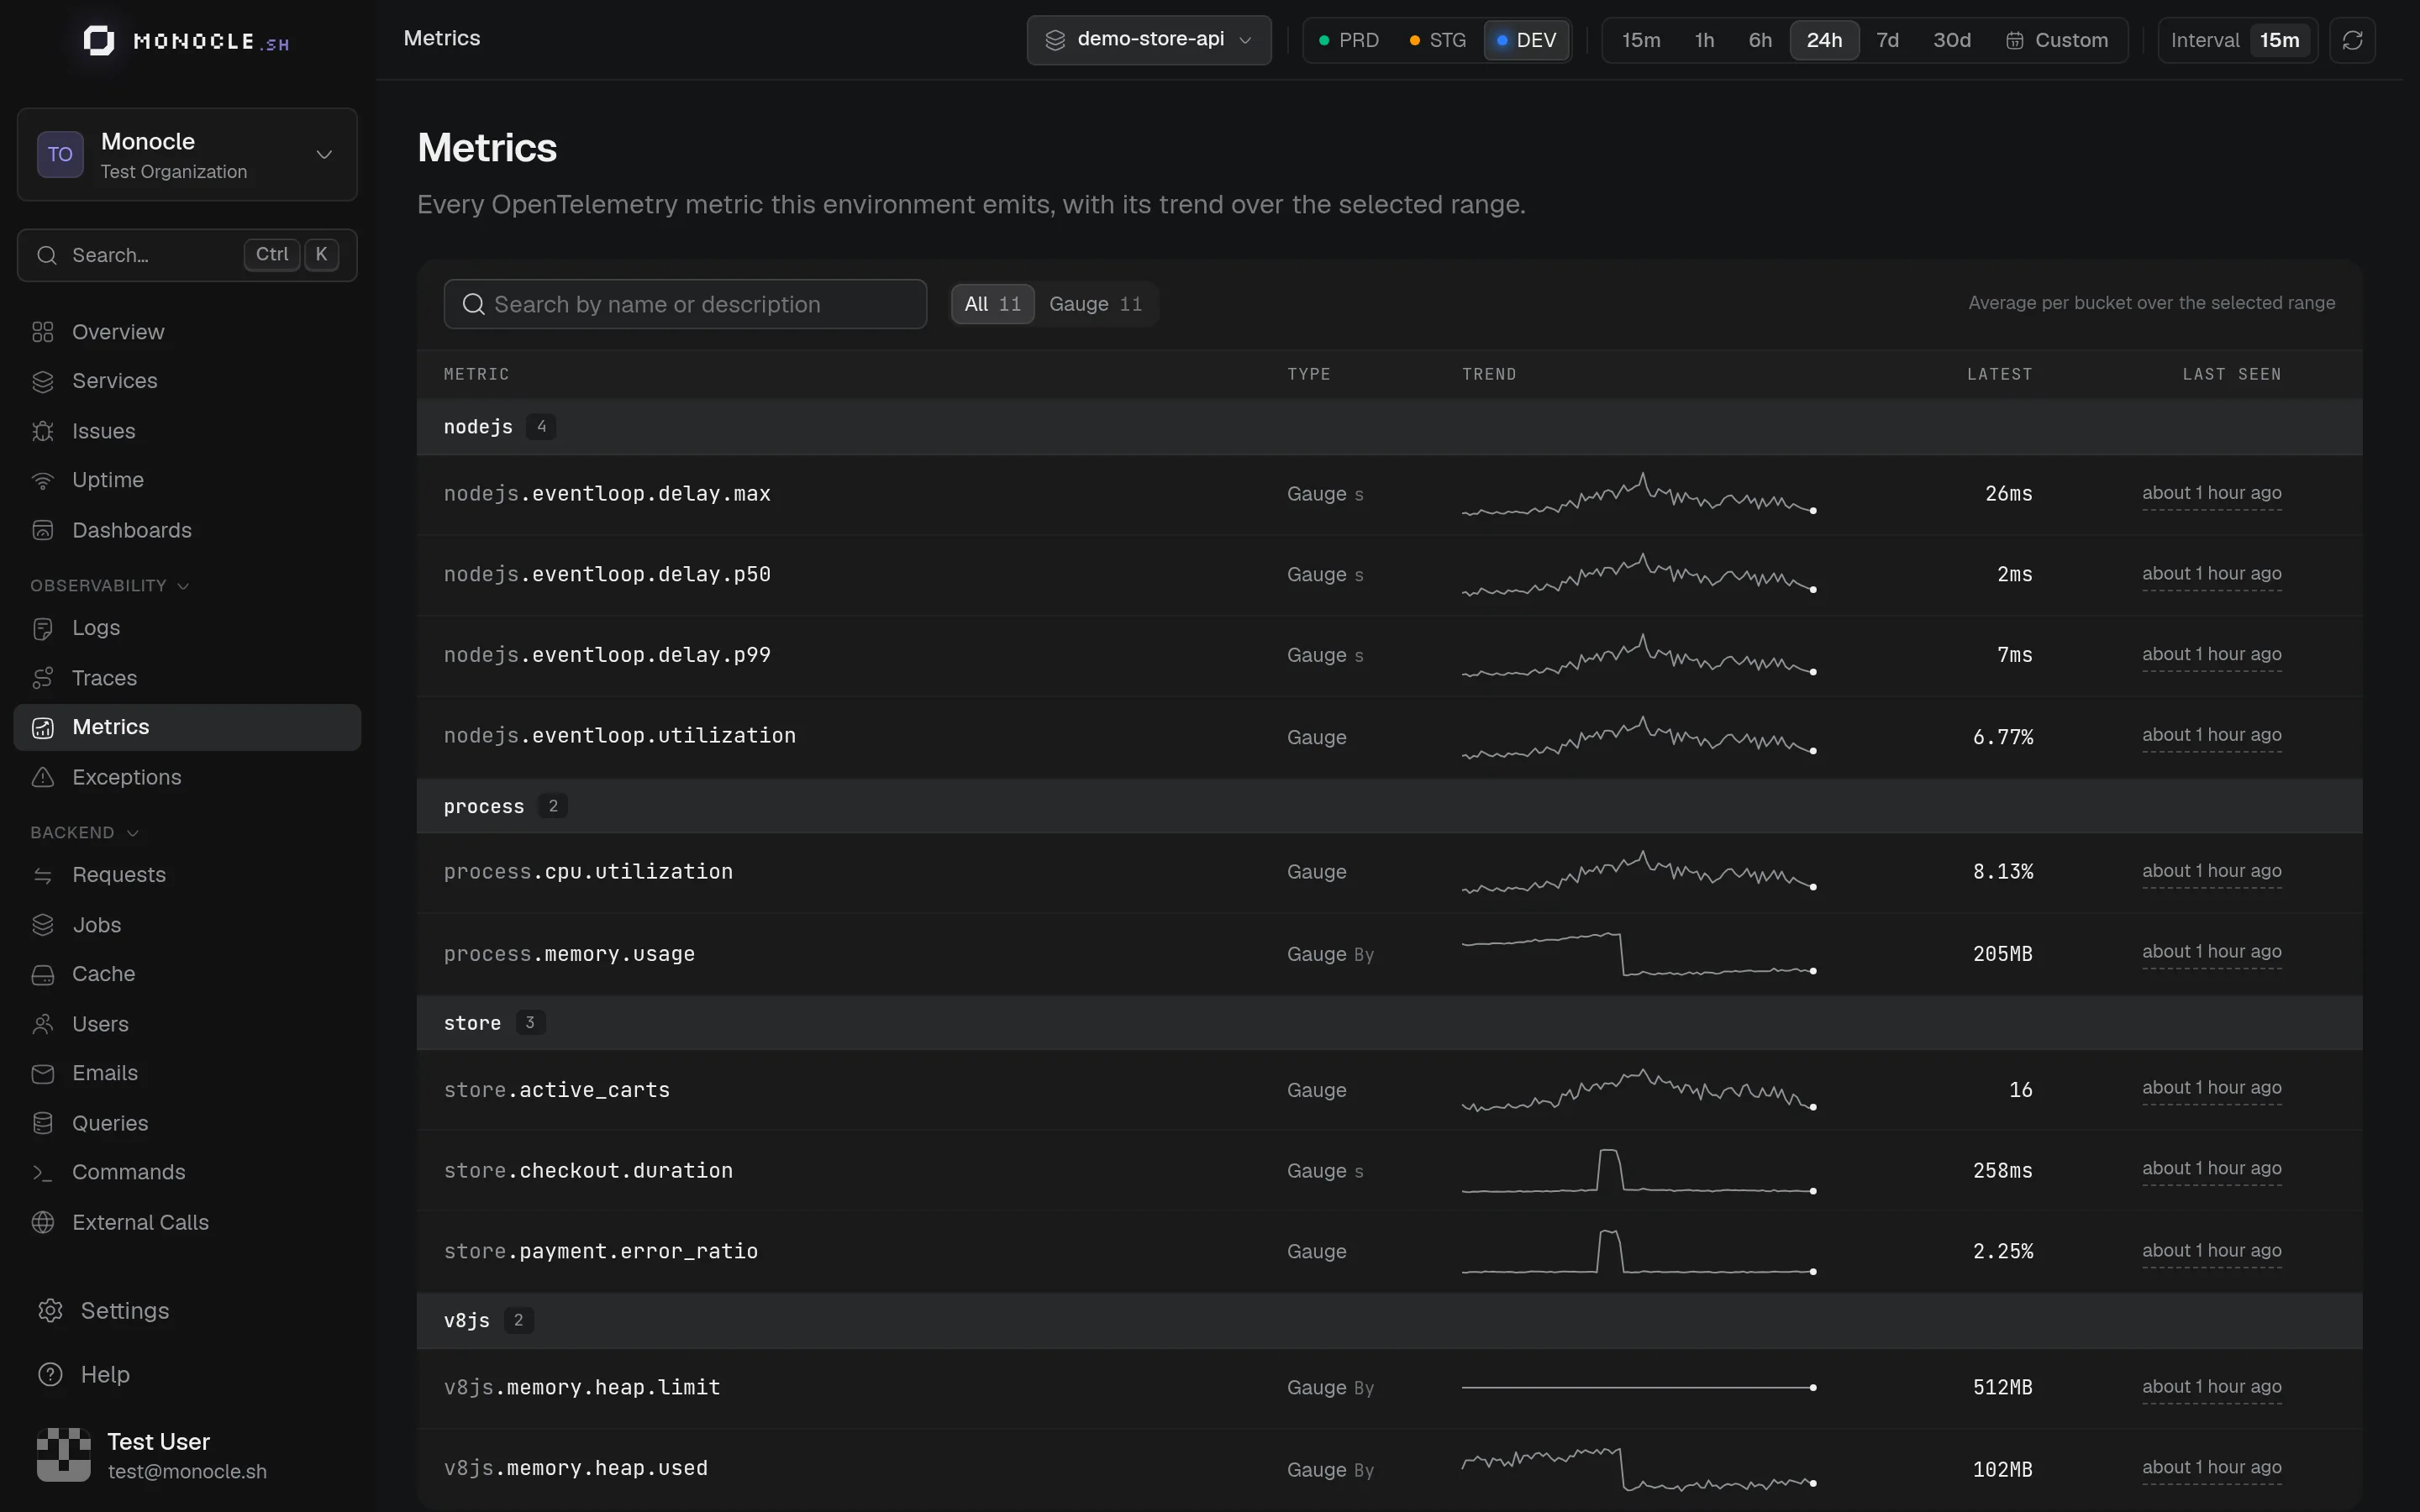
Task: Collapse the Observability sidebar section
Action: 109,586
